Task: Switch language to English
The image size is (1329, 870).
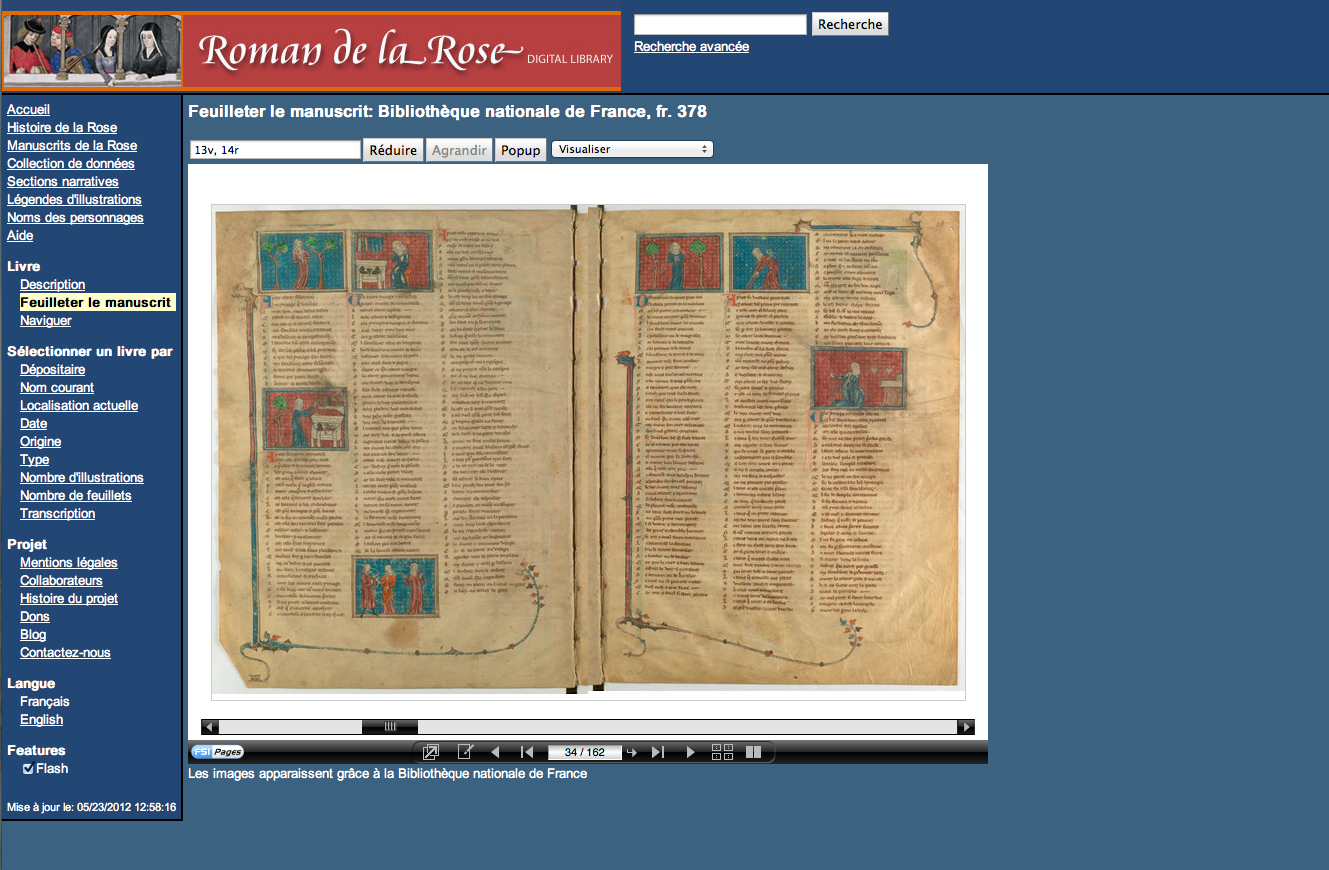Action: point(41,719)
